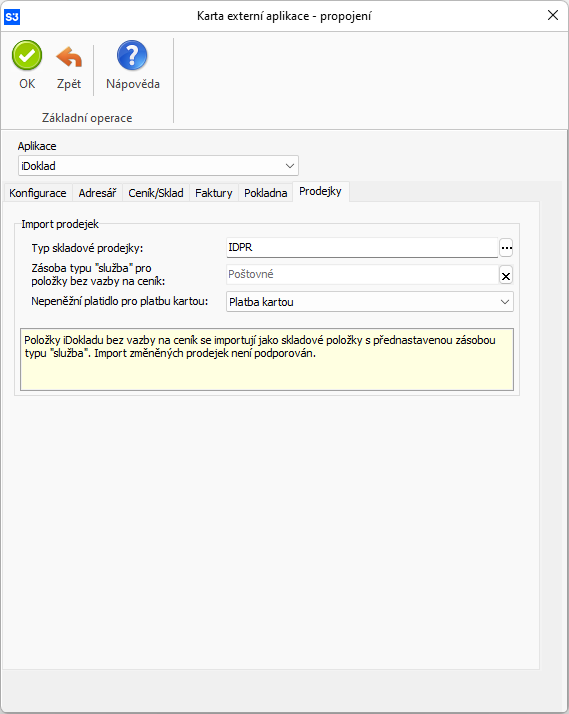Open browse dialog with ellipsis button
The image size is (569, 714).
click(x=506, y=248)
